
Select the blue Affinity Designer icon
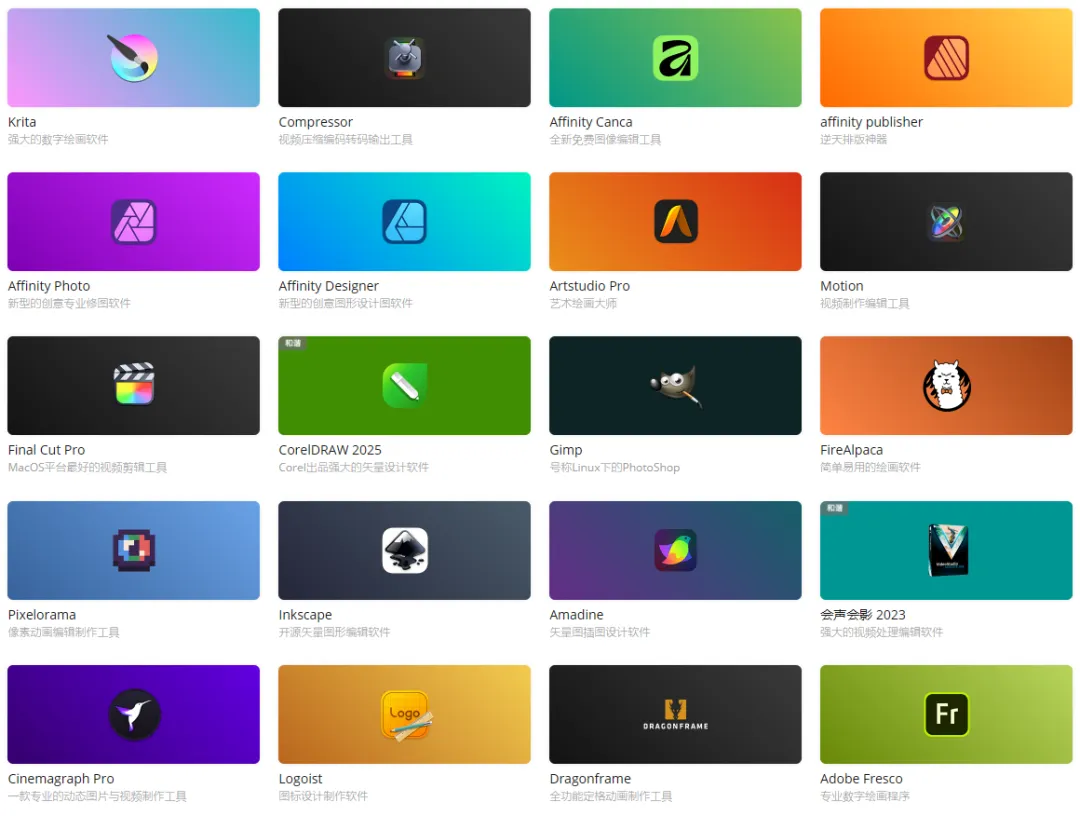click(404, 222)
